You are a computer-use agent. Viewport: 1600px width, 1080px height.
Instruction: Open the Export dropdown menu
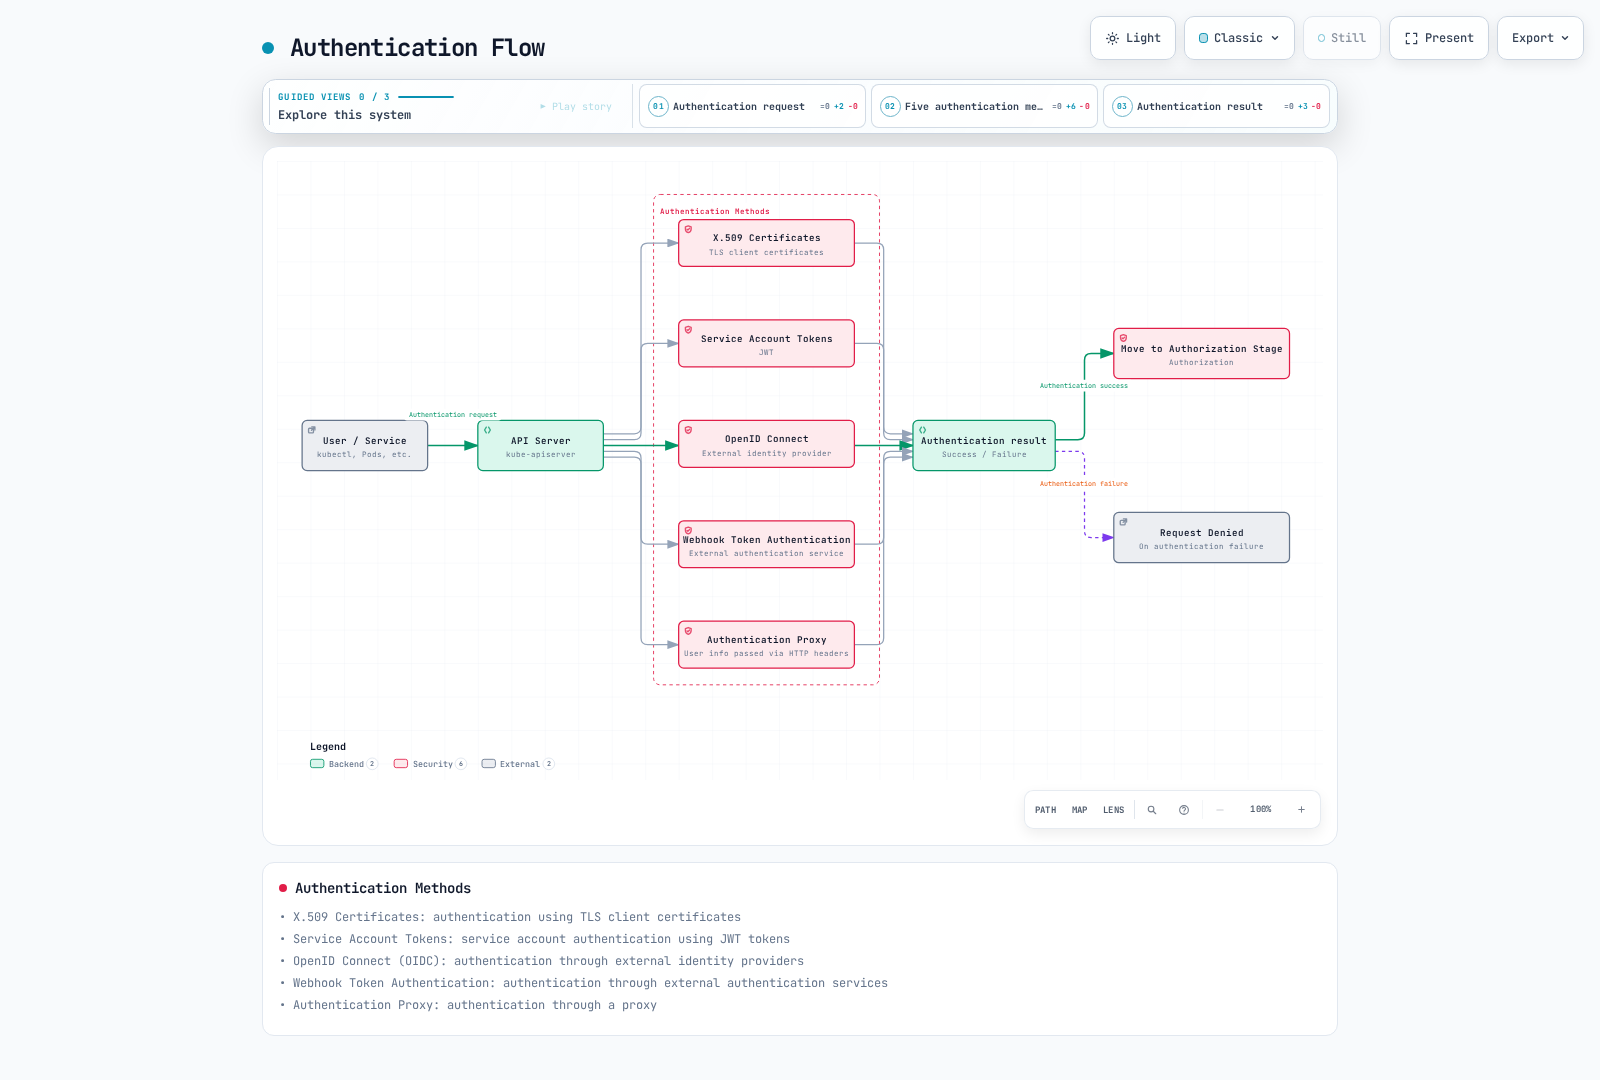[x=1540, y=38]
